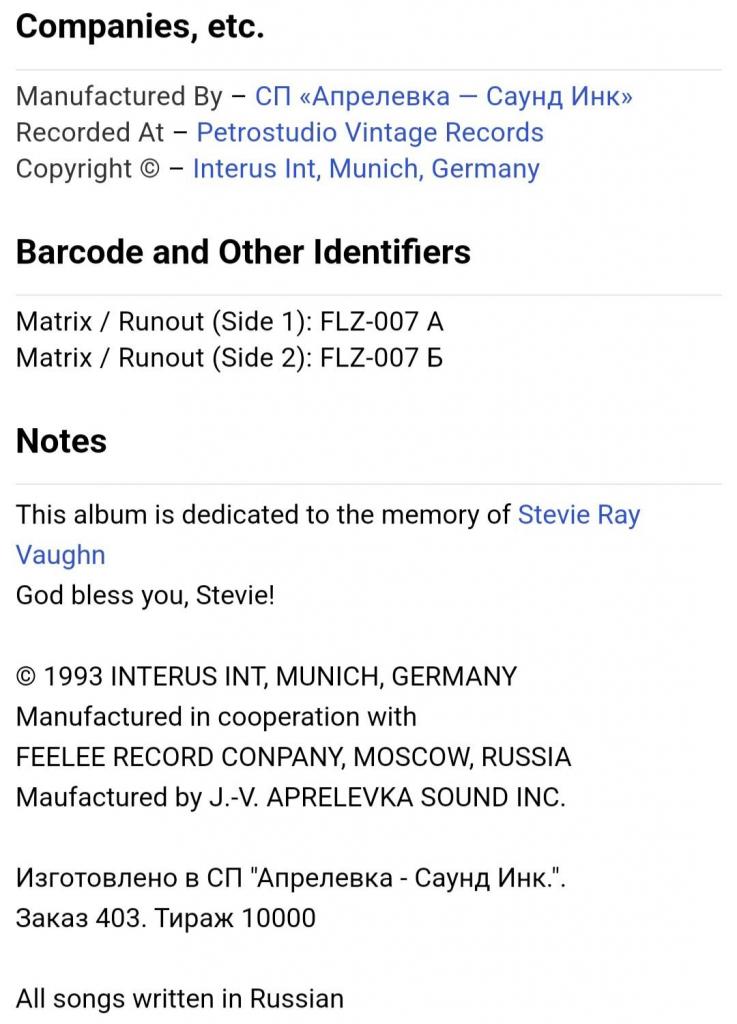Click the "© 1993 INTERUS INT" notes line
Image resolution: width=737 pixels, height=1024 pixels.
coord(266,677)
